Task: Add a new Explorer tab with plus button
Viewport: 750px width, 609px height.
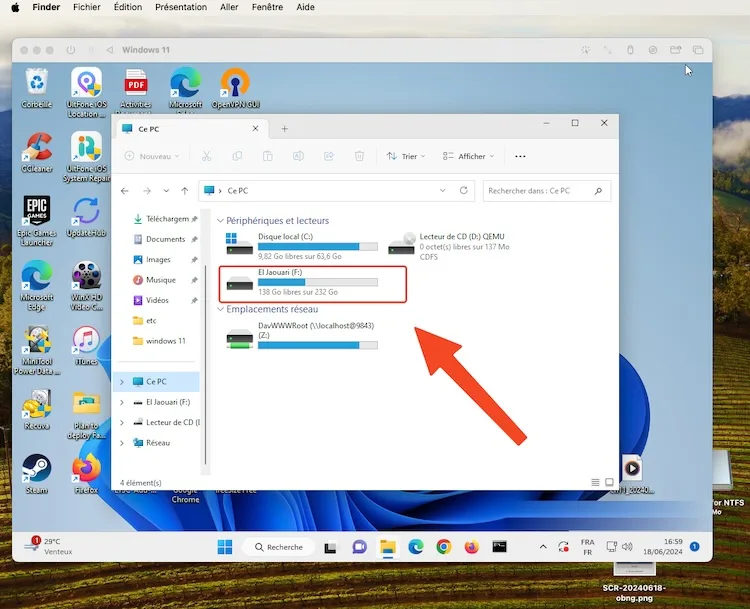Action: [285, 129]
